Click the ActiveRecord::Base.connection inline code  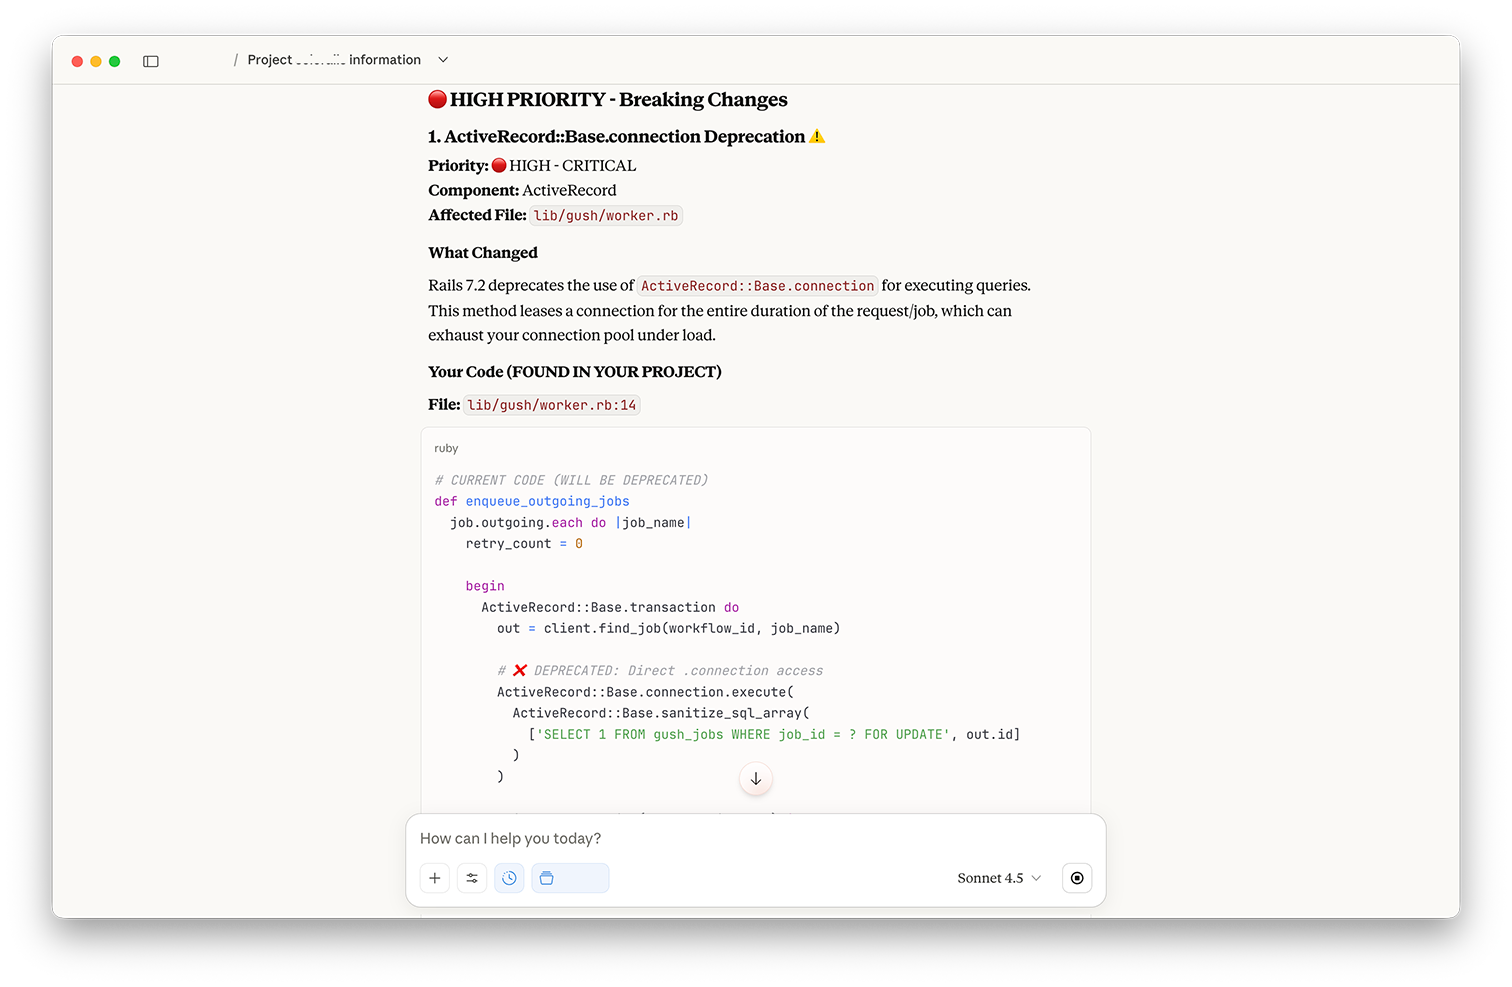click(757, 286)
